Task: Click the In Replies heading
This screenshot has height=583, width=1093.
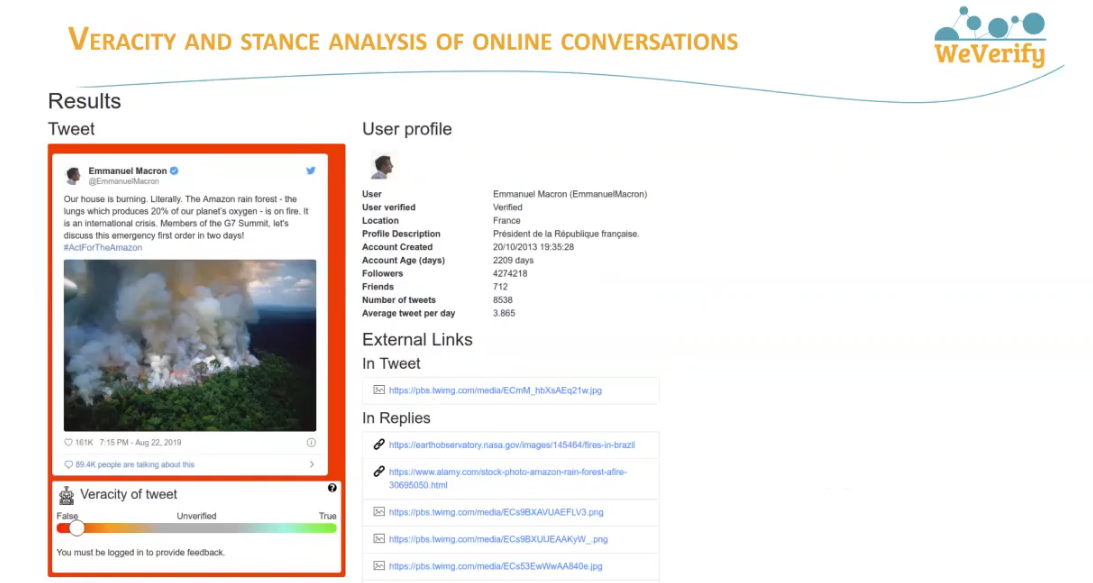Action: pyautogui.click(x=397, y=418)
